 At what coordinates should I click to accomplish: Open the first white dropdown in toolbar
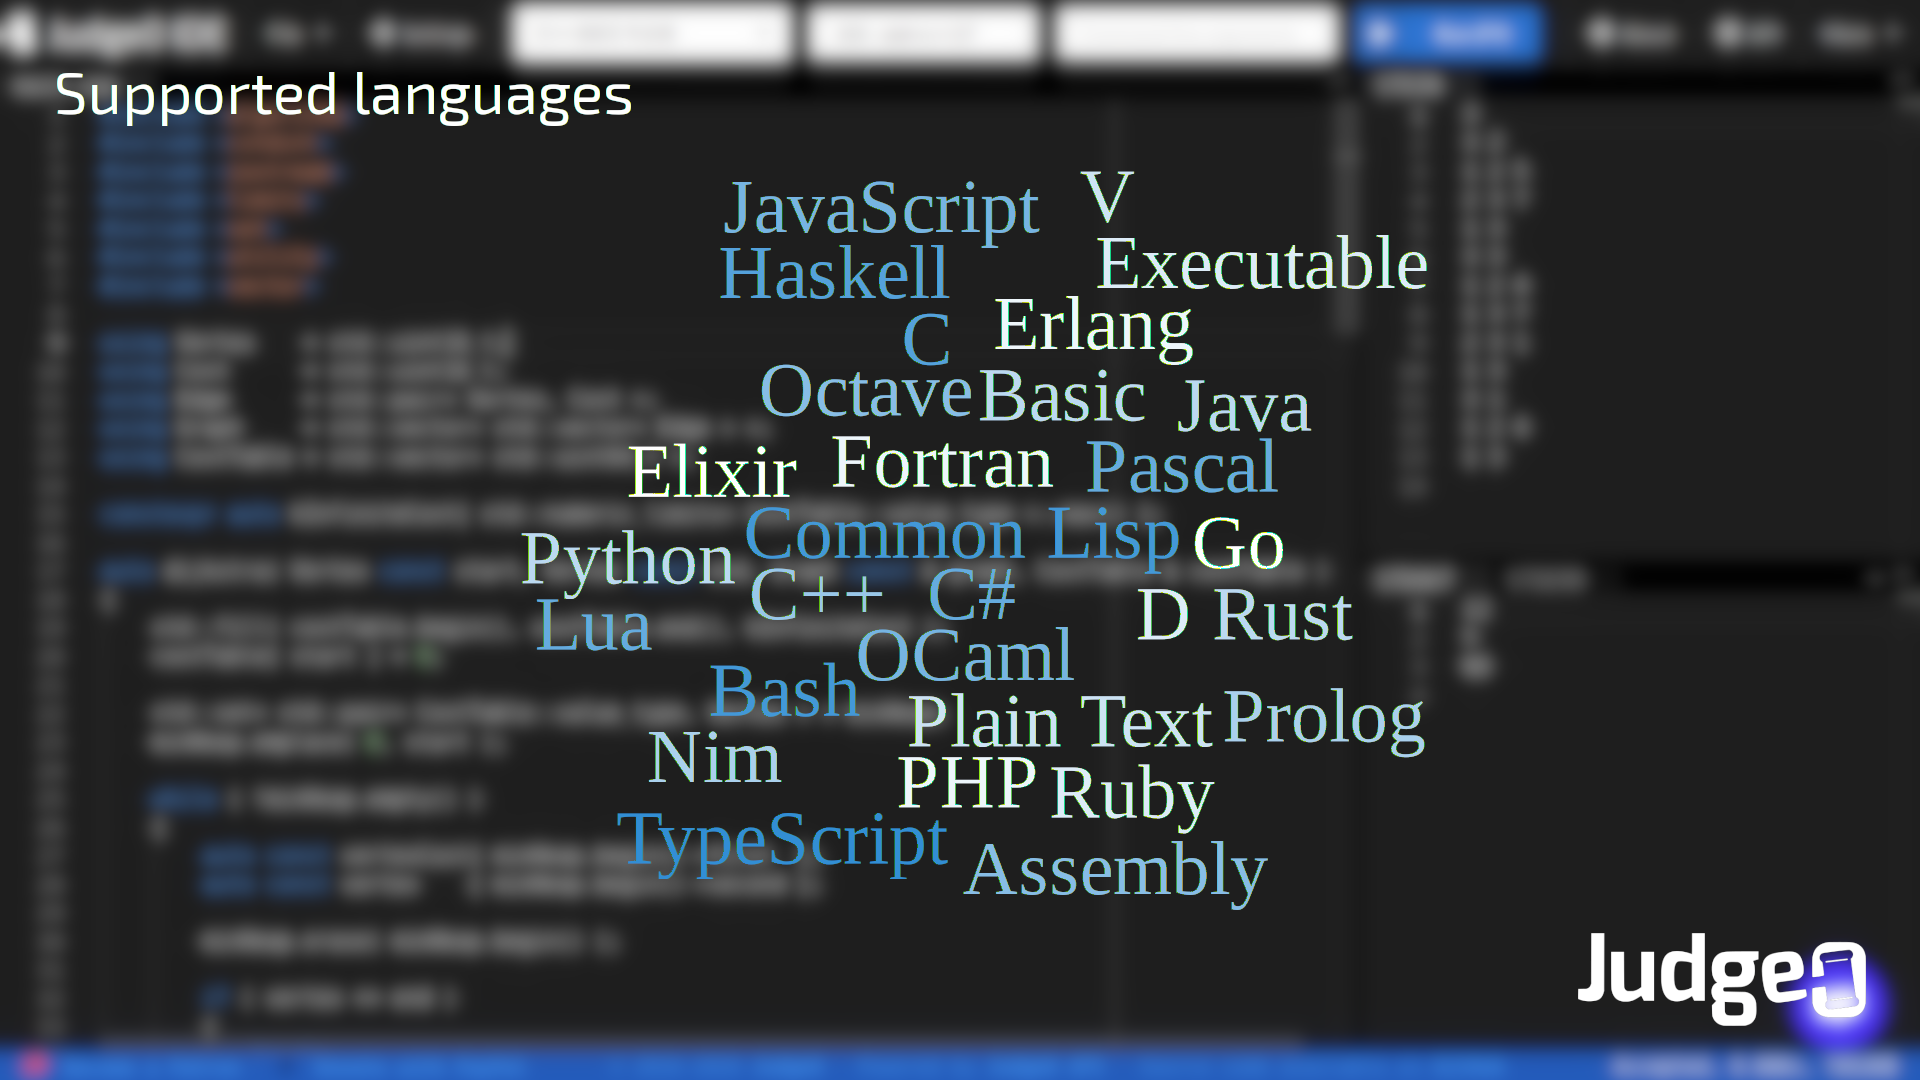650,34
